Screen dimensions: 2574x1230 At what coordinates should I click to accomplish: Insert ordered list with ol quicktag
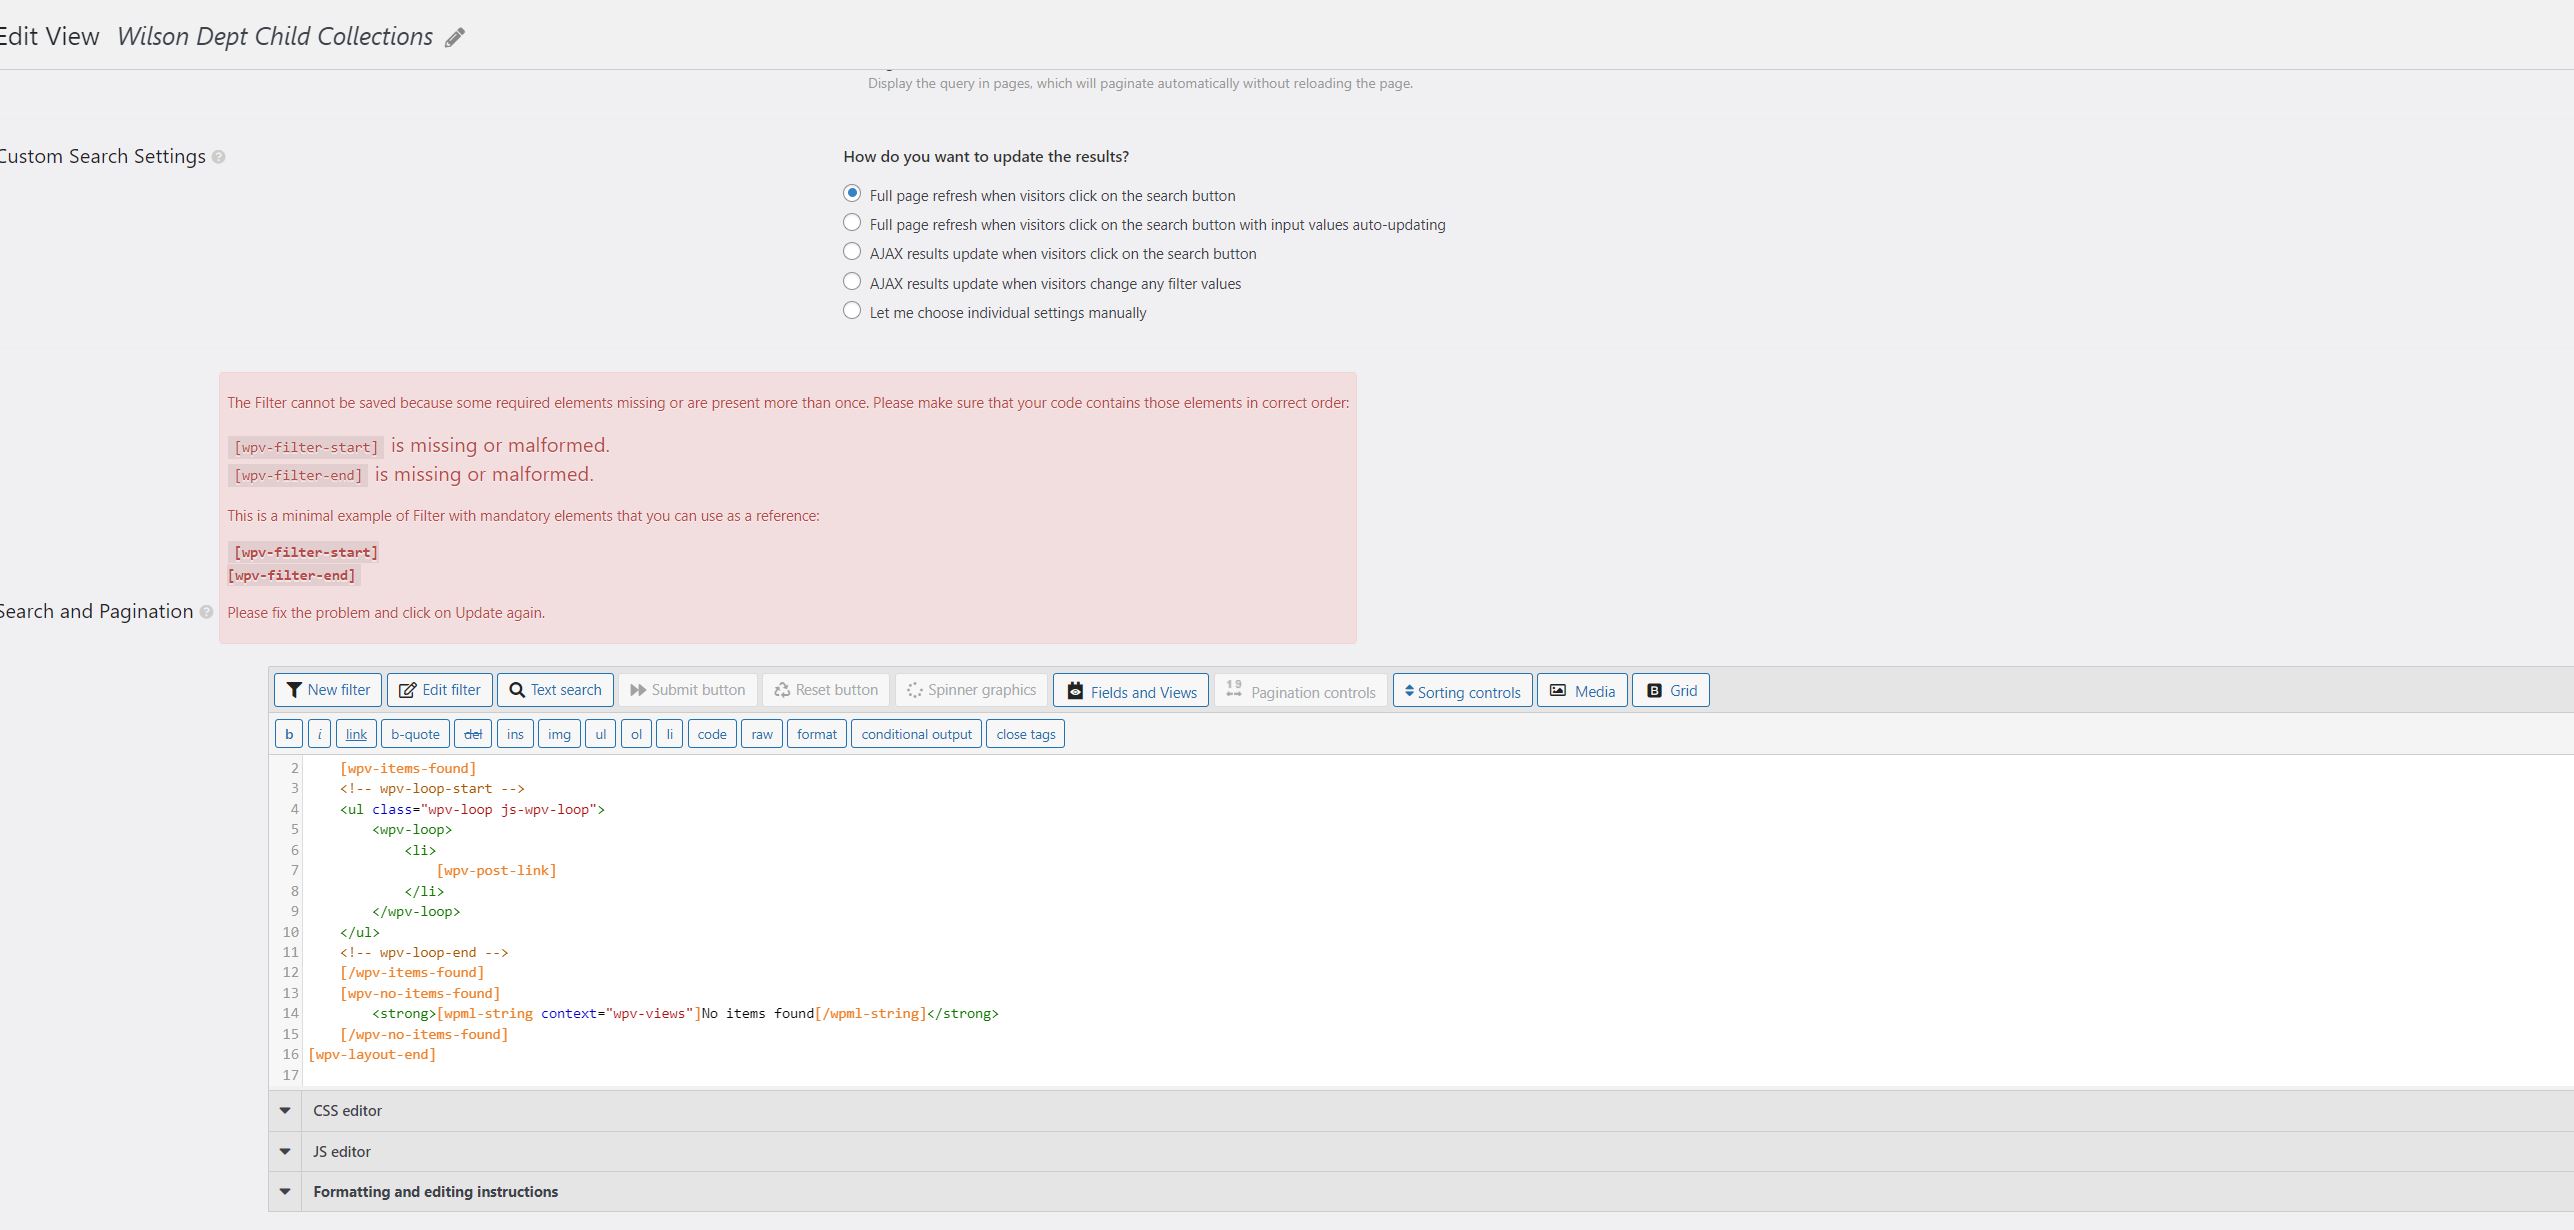[636, 734]
